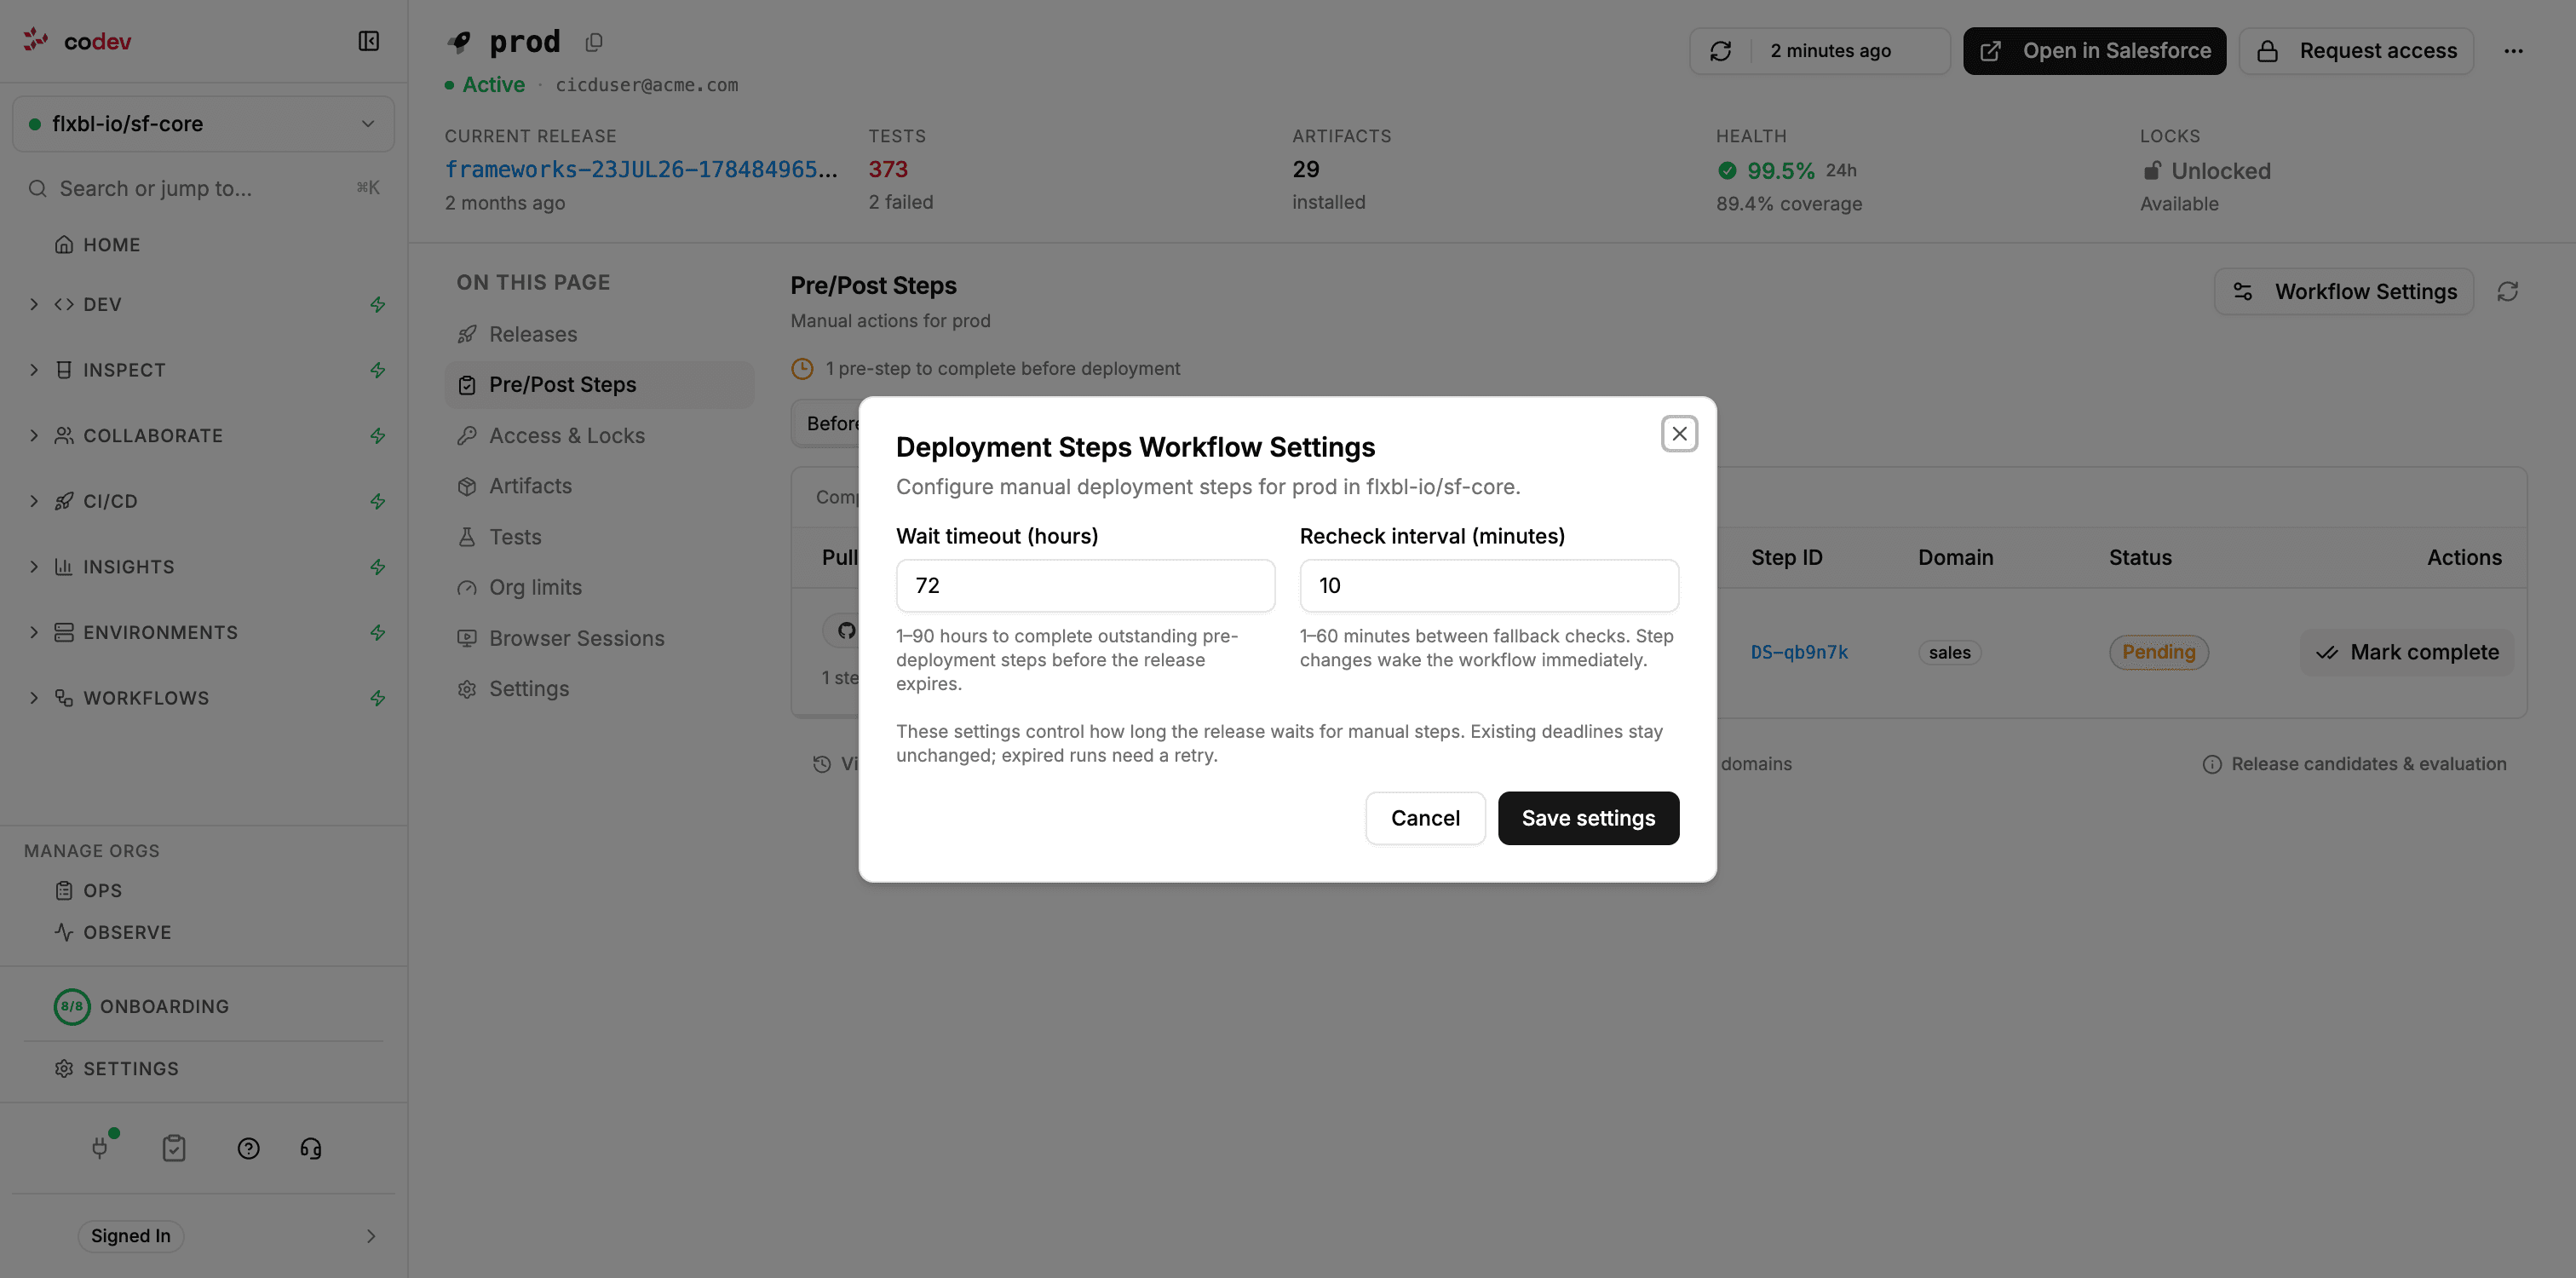2576x1278 pixels.
Task: Click the Signed In badge
Action: coord(131,1236)
